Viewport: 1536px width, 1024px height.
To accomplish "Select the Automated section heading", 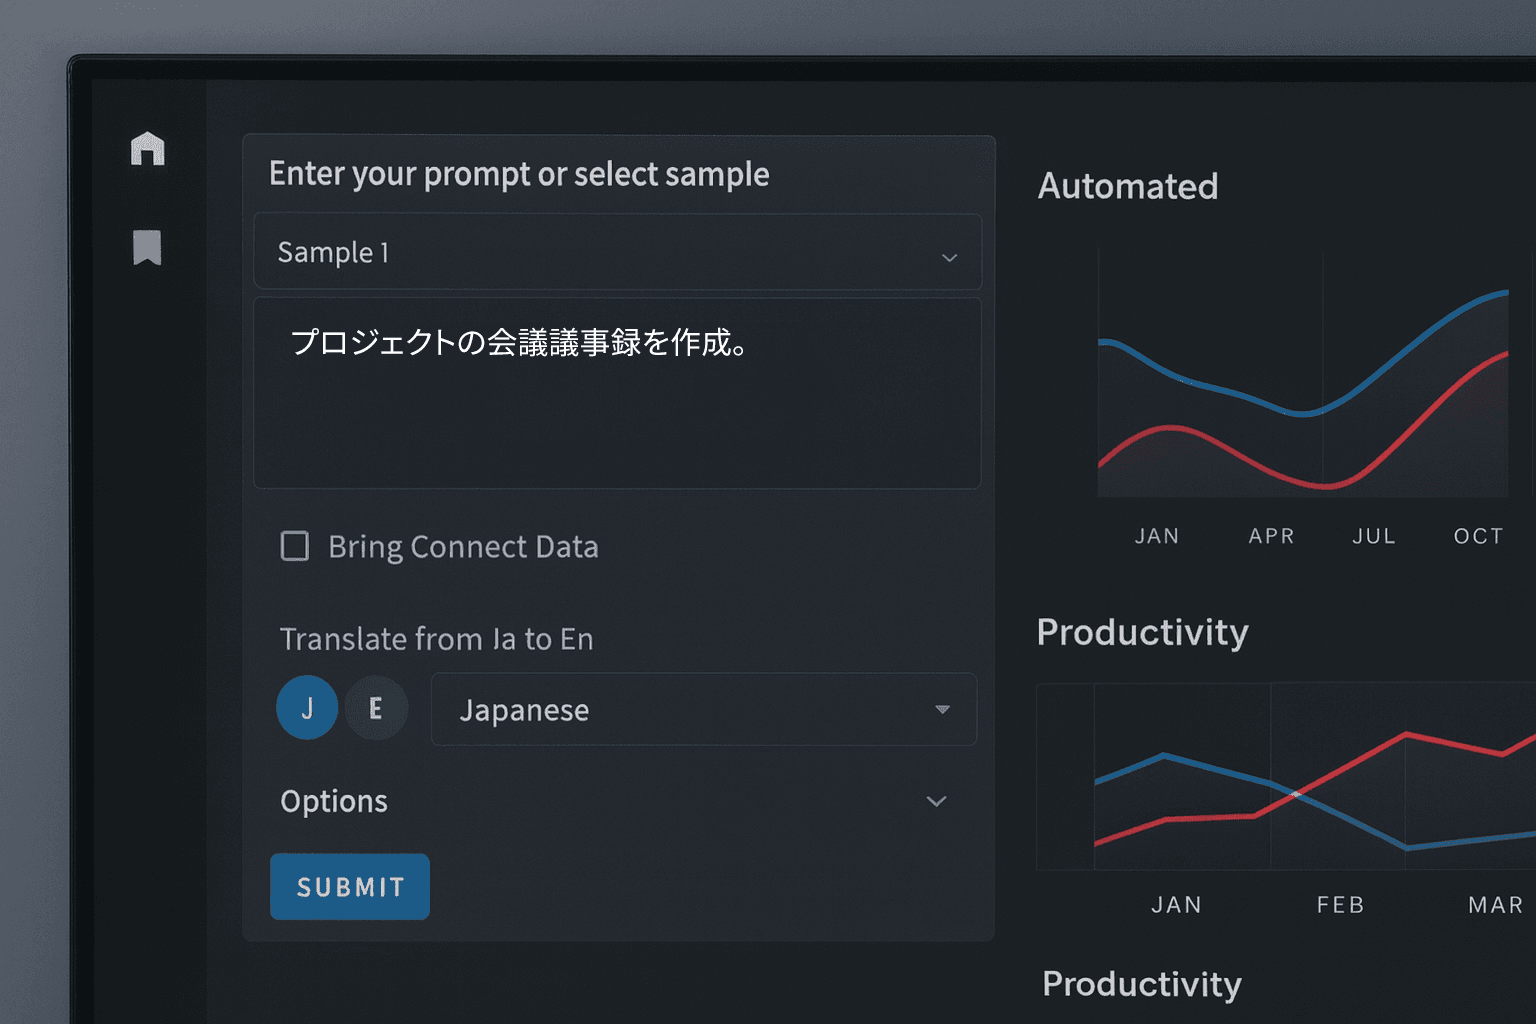I will (x=1128, y=186).
